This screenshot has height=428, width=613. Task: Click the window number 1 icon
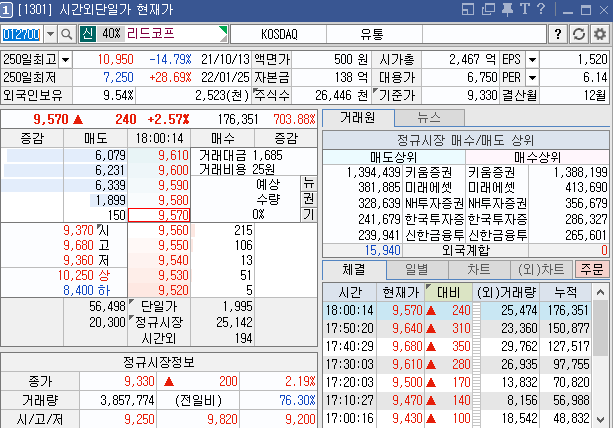[x=6, y=10]
